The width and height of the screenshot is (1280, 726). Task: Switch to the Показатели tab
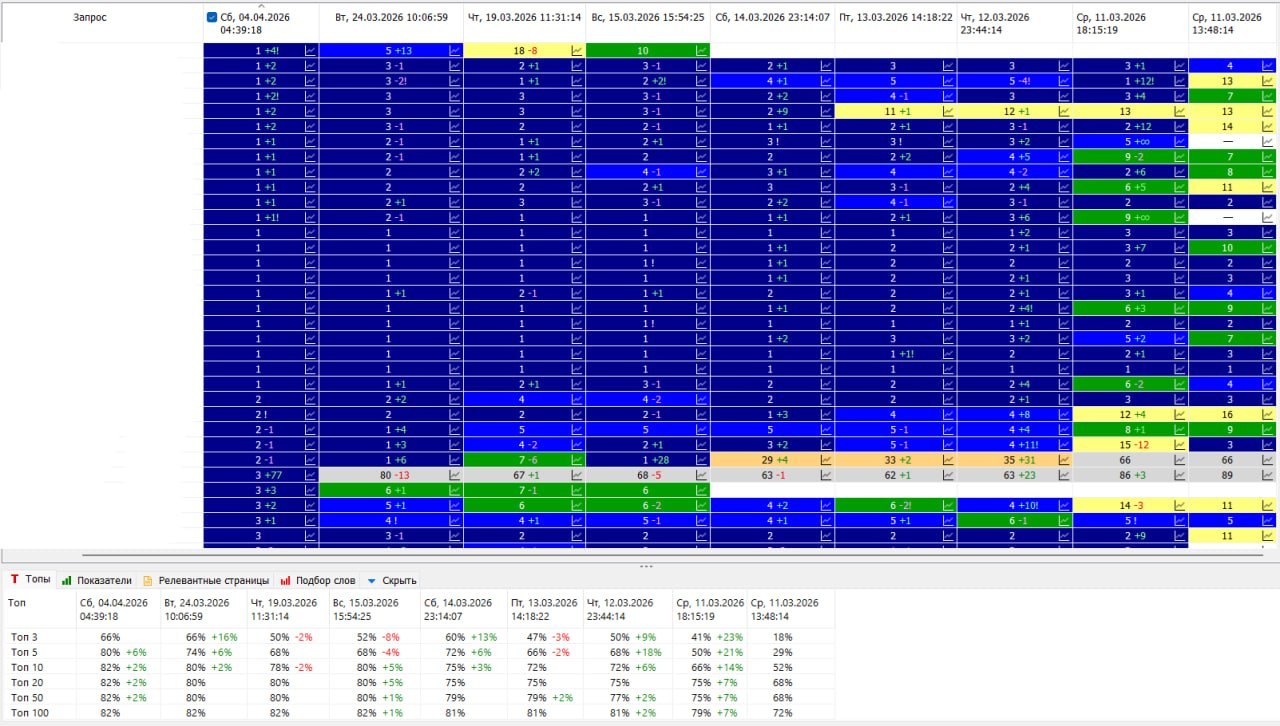[x=97, y=580]
